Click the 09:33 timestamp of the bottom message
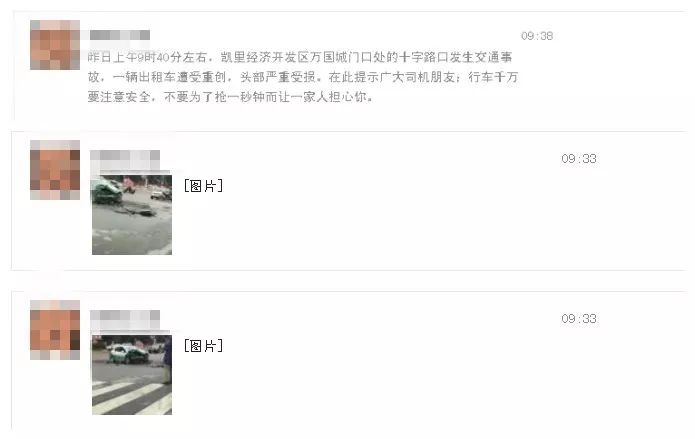 (x=579, y=319)
